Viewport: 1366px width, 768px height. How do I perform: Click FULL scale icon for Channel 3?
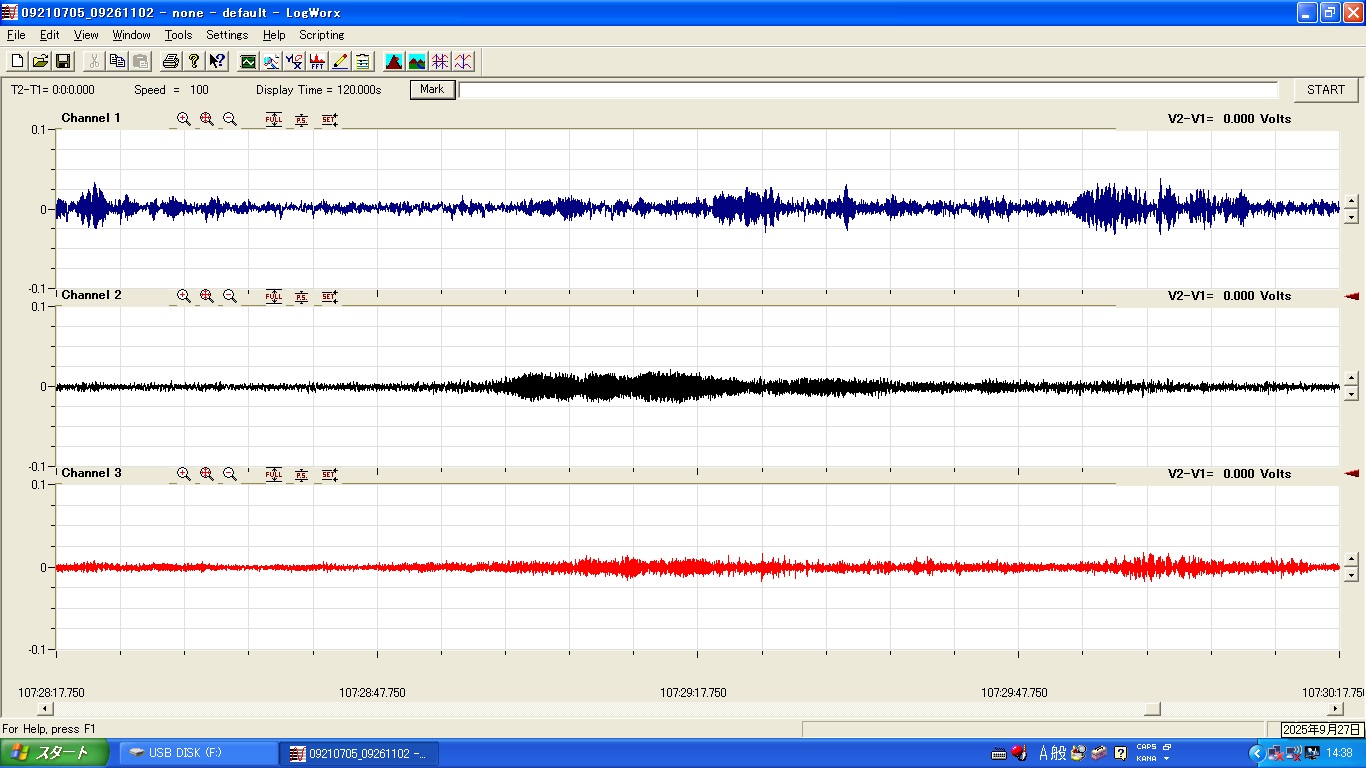274,474
